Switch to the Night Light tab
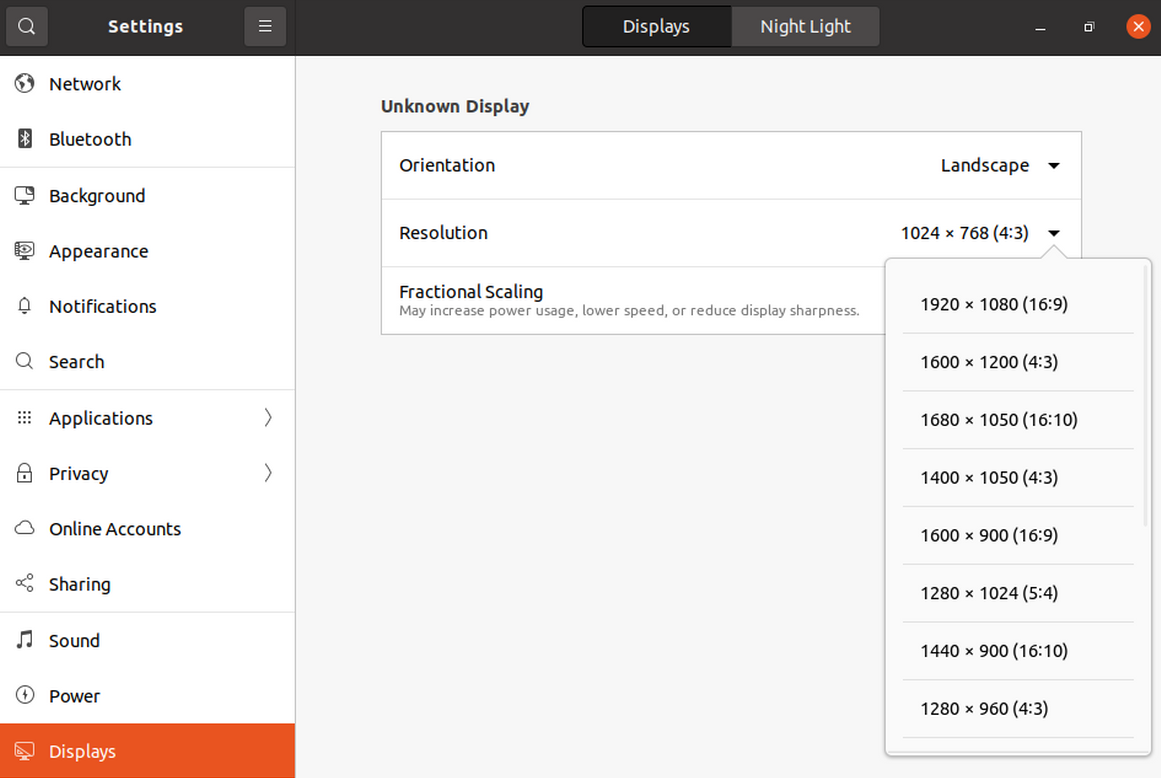 click(x=805, y=27)
